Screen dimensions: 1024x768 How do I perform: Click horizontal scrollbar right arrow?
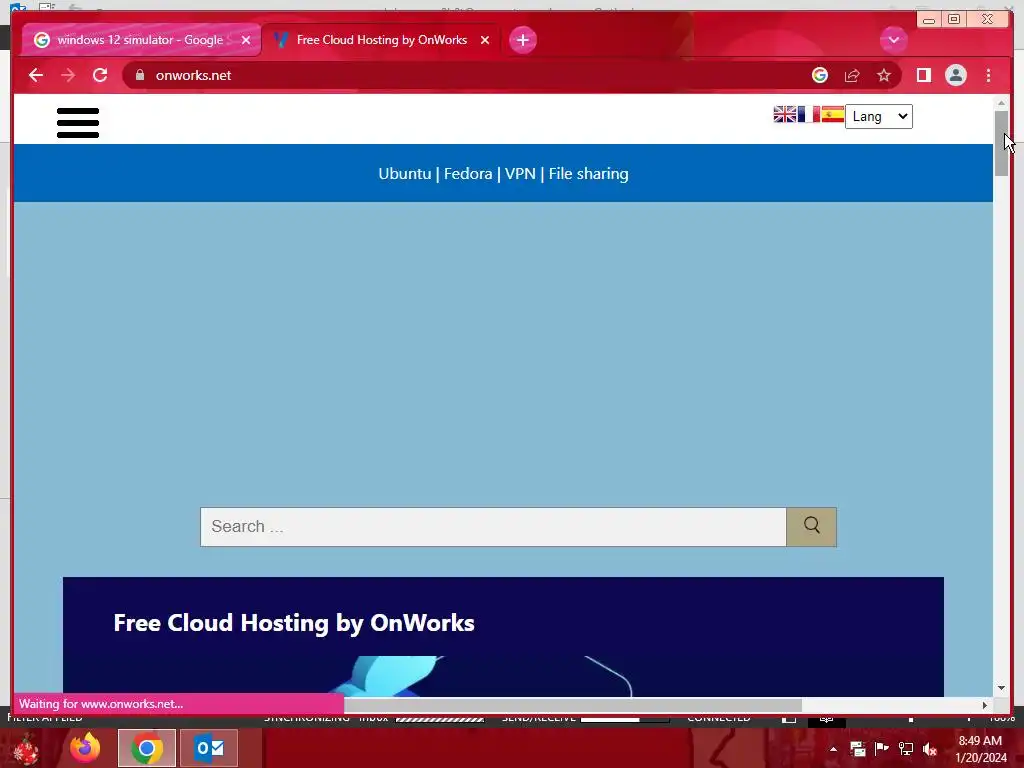[985, 705]
